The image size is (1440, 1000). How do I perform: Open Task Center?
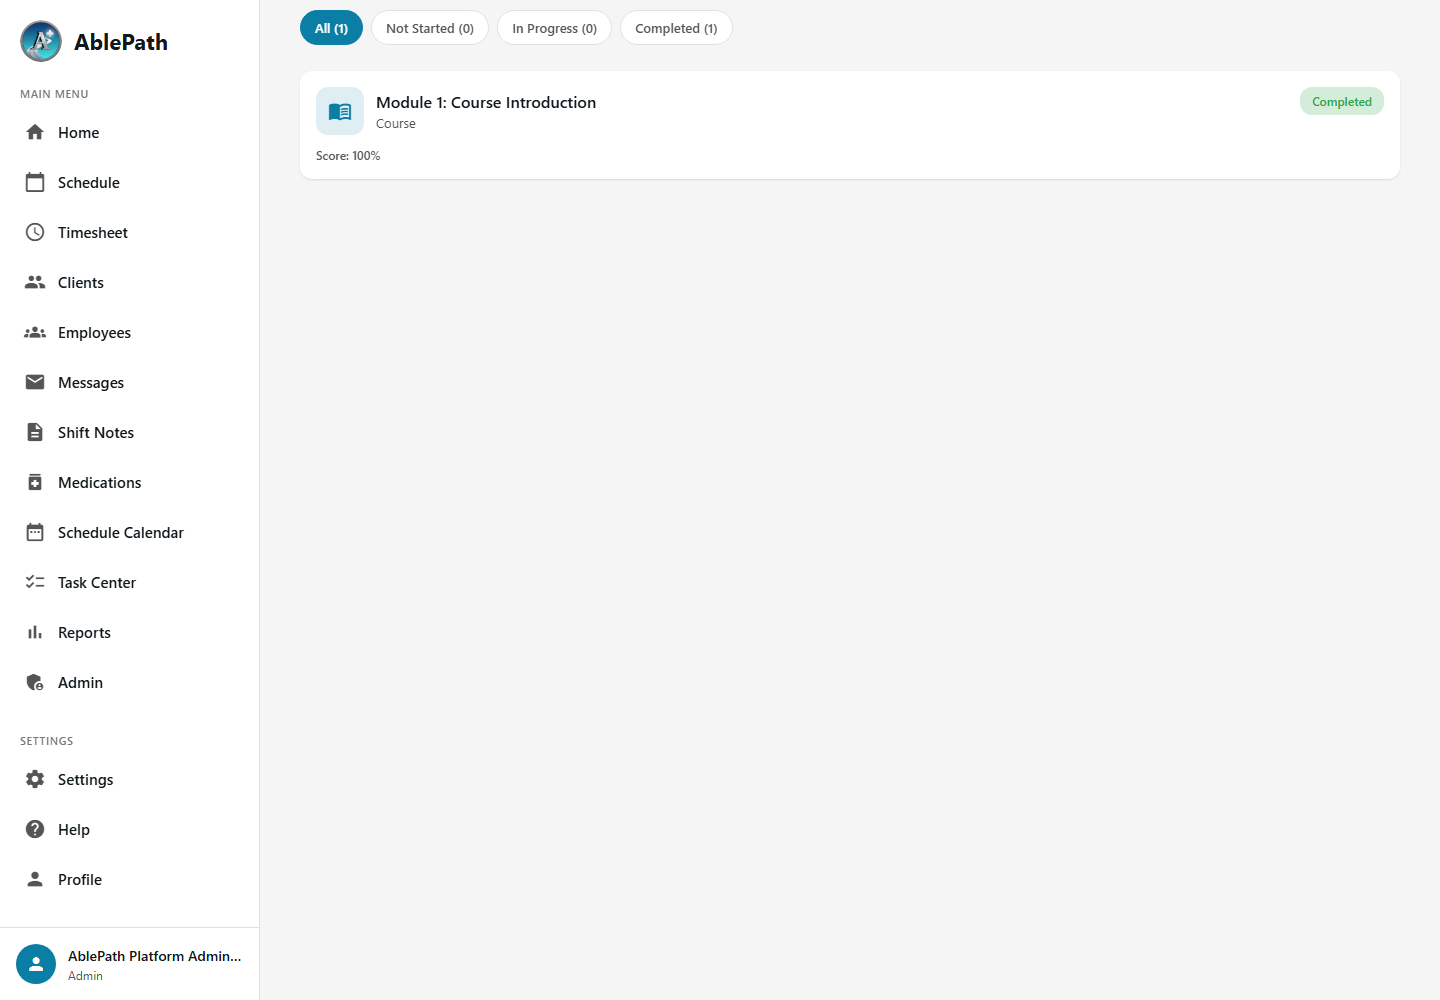(130, 582)
